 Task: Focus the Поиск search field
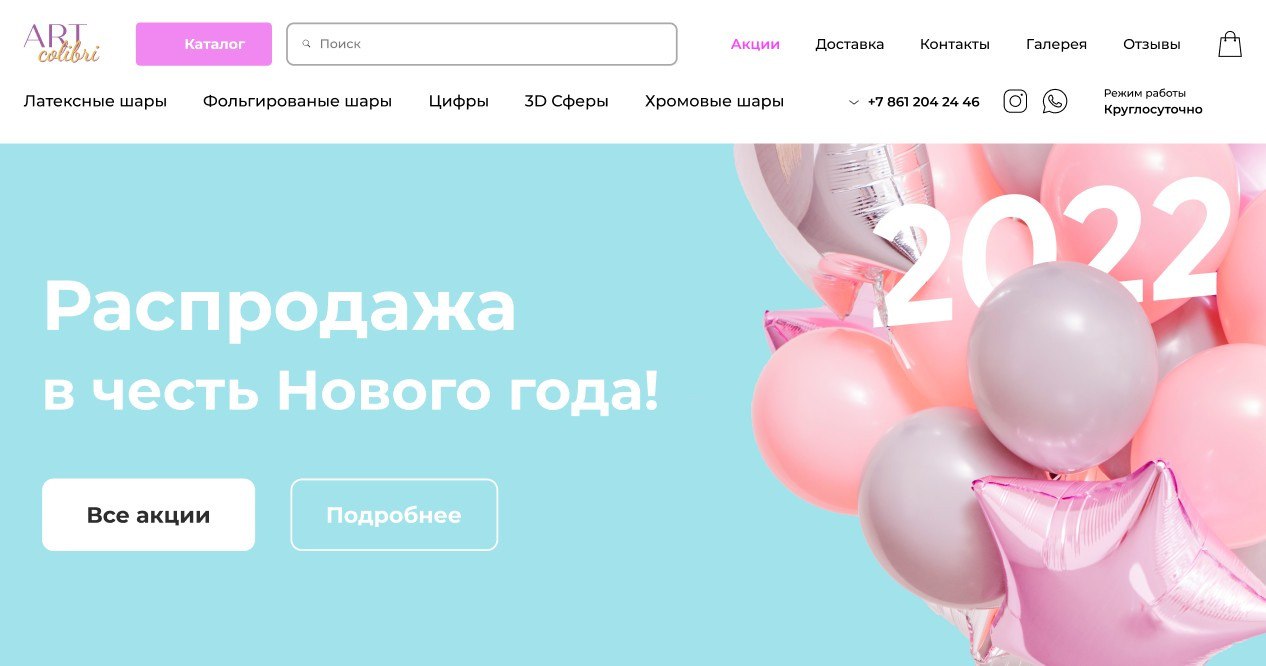482,44
